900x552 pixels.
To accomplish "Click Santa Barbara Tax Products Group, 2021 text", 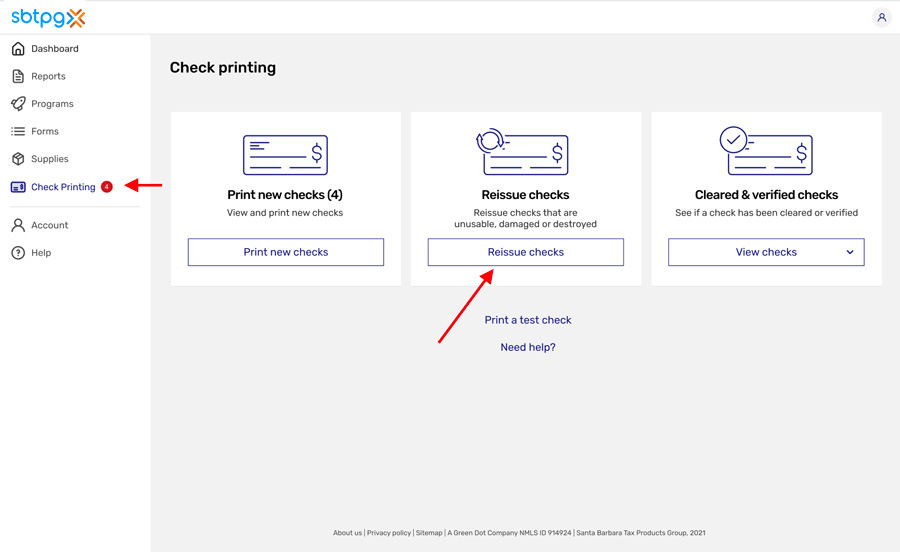I will tap(641, 532).
